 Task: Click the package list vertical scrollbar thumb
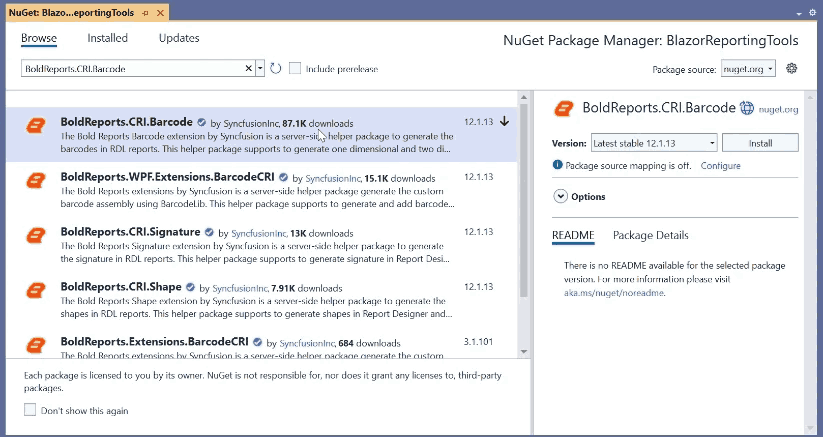pos(523,199)
